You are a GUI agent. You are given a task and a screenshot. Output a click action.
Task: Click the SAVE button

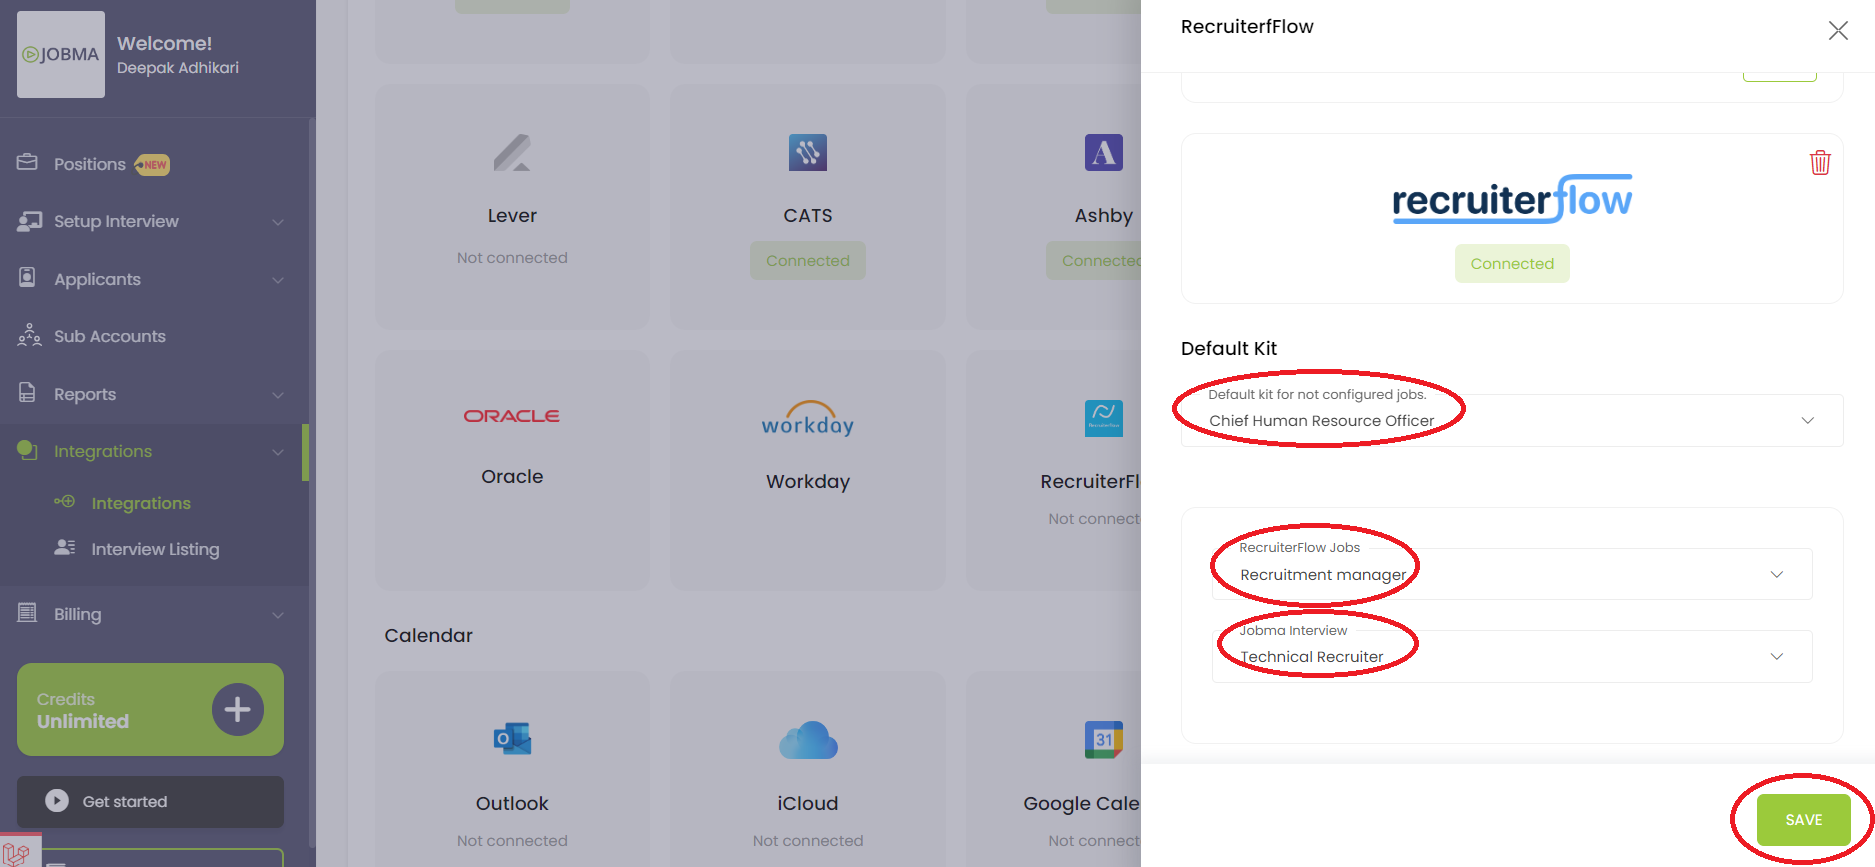click(1804, 820)
